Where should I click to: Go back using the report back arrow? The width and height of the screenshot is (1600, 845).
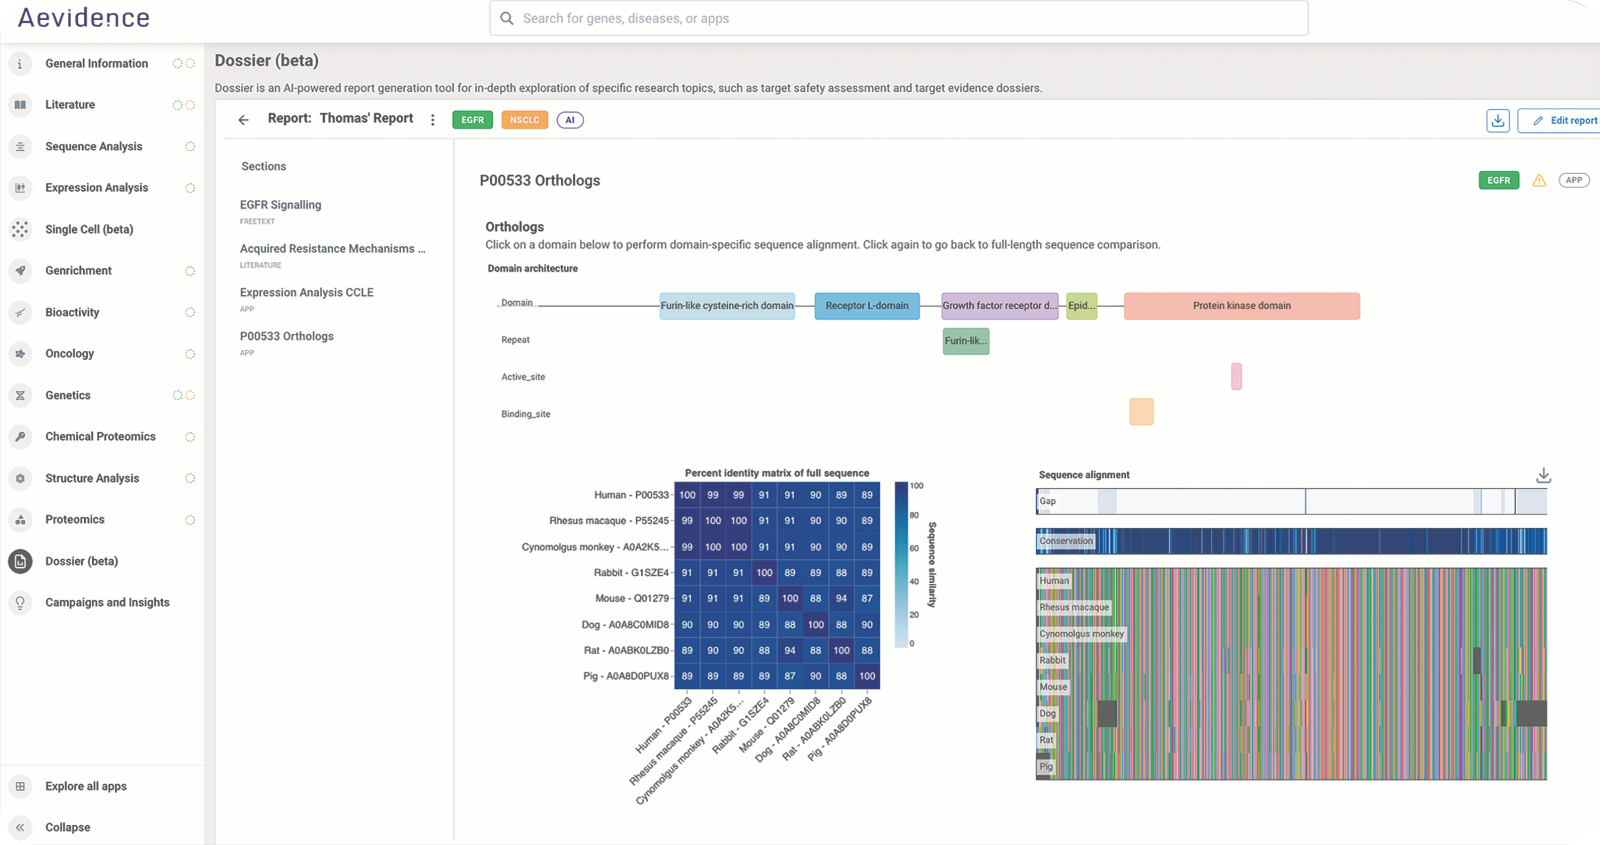[243, 120]
